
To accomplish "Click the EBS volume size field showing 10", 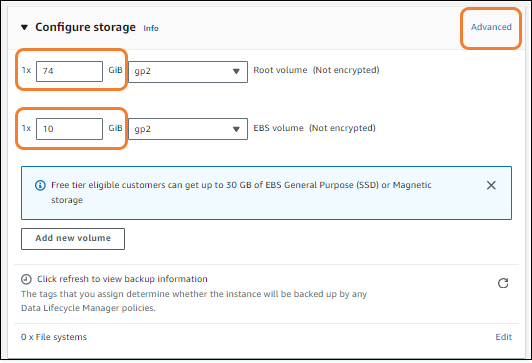I will [69, 129].
